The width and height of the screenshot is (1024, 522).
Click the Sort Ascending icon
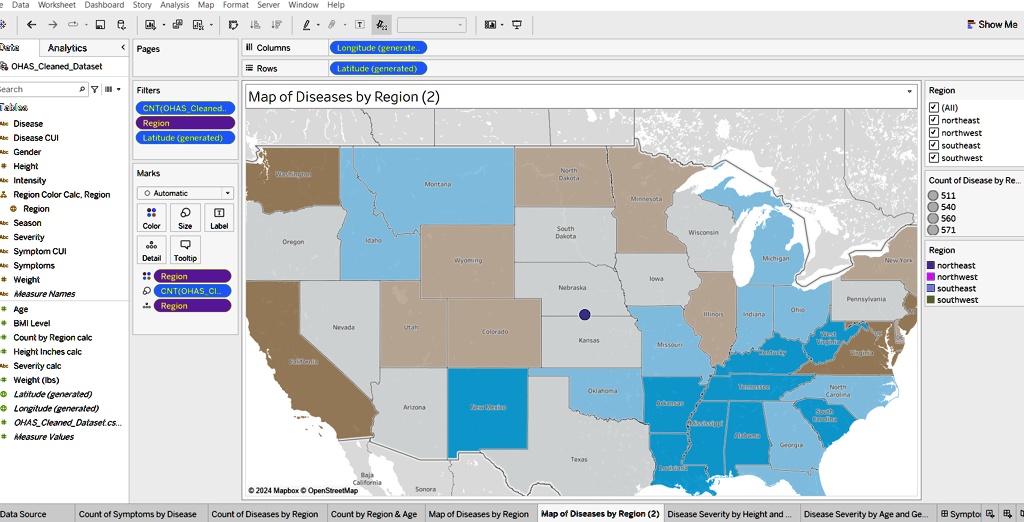(x=255, y=25)
